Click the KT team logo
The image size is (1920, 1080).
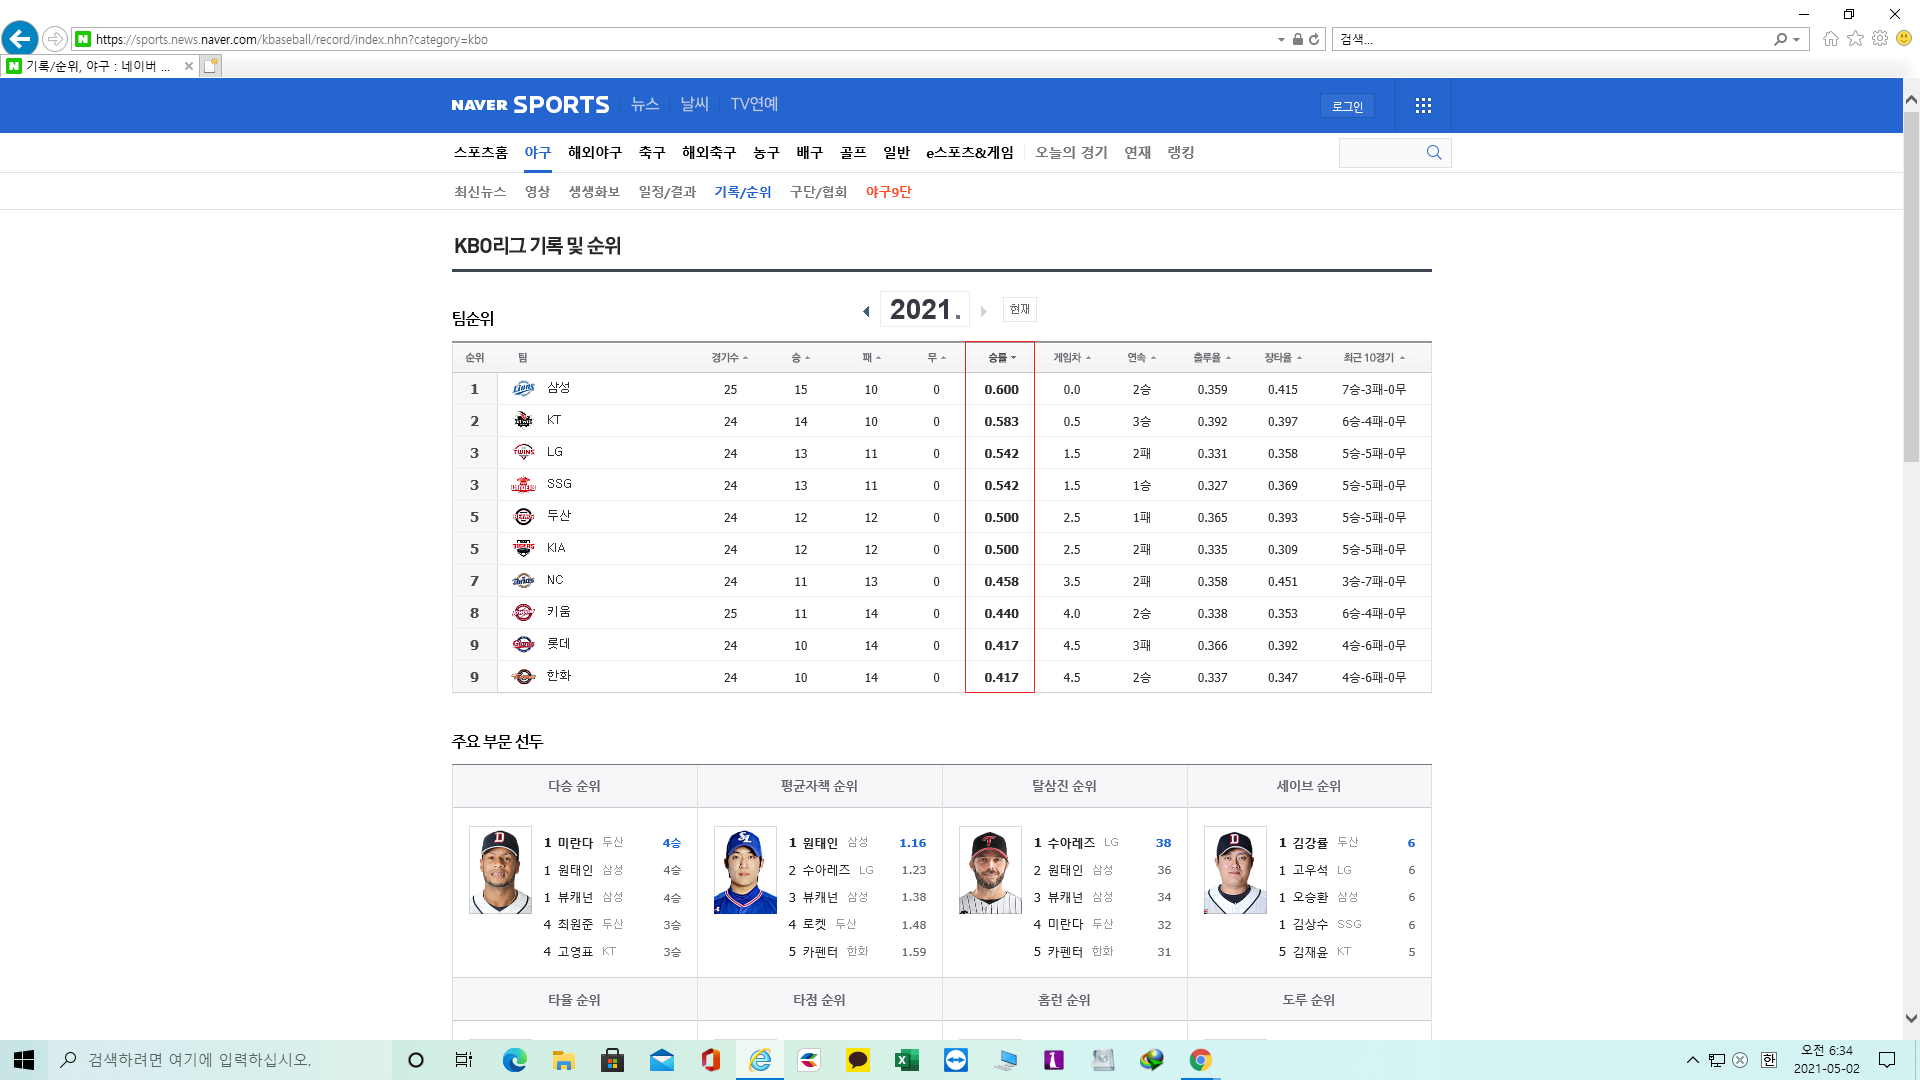coord(524,421)
